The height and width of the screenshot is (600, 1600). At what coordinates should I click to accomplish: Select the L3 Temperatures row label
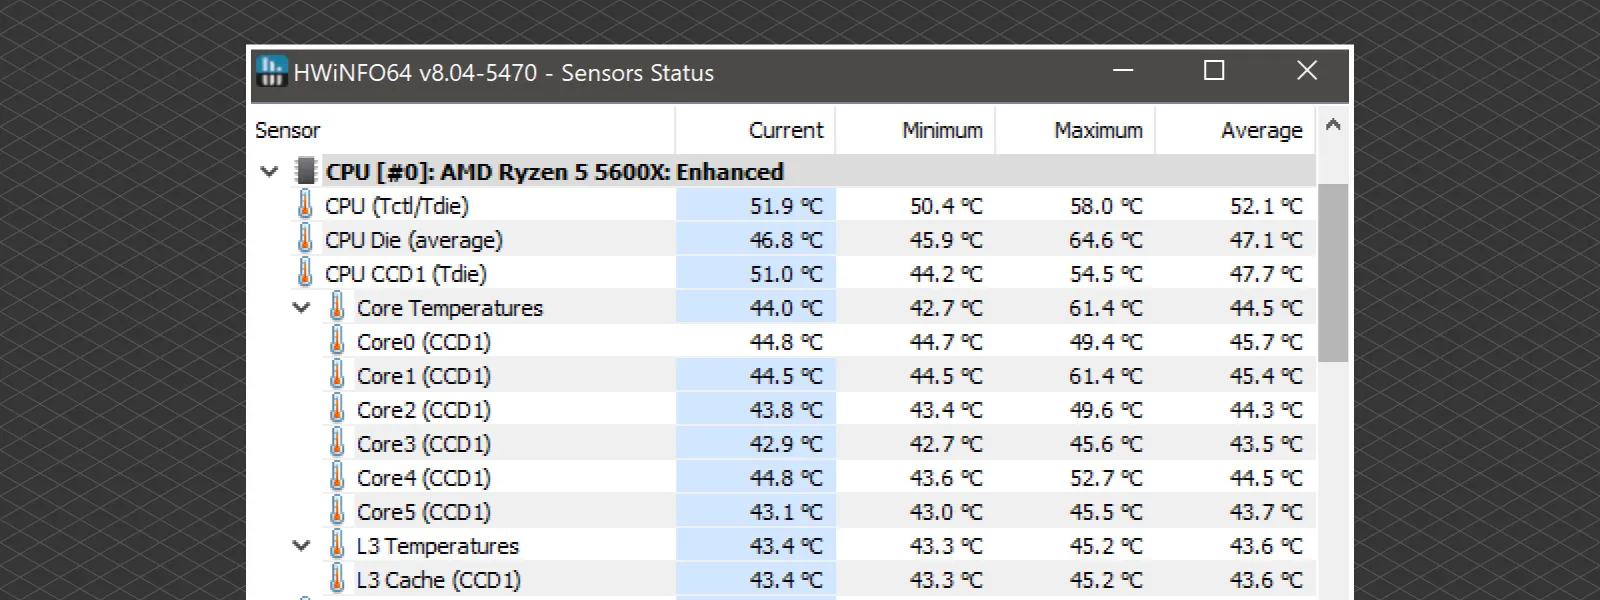438,546
